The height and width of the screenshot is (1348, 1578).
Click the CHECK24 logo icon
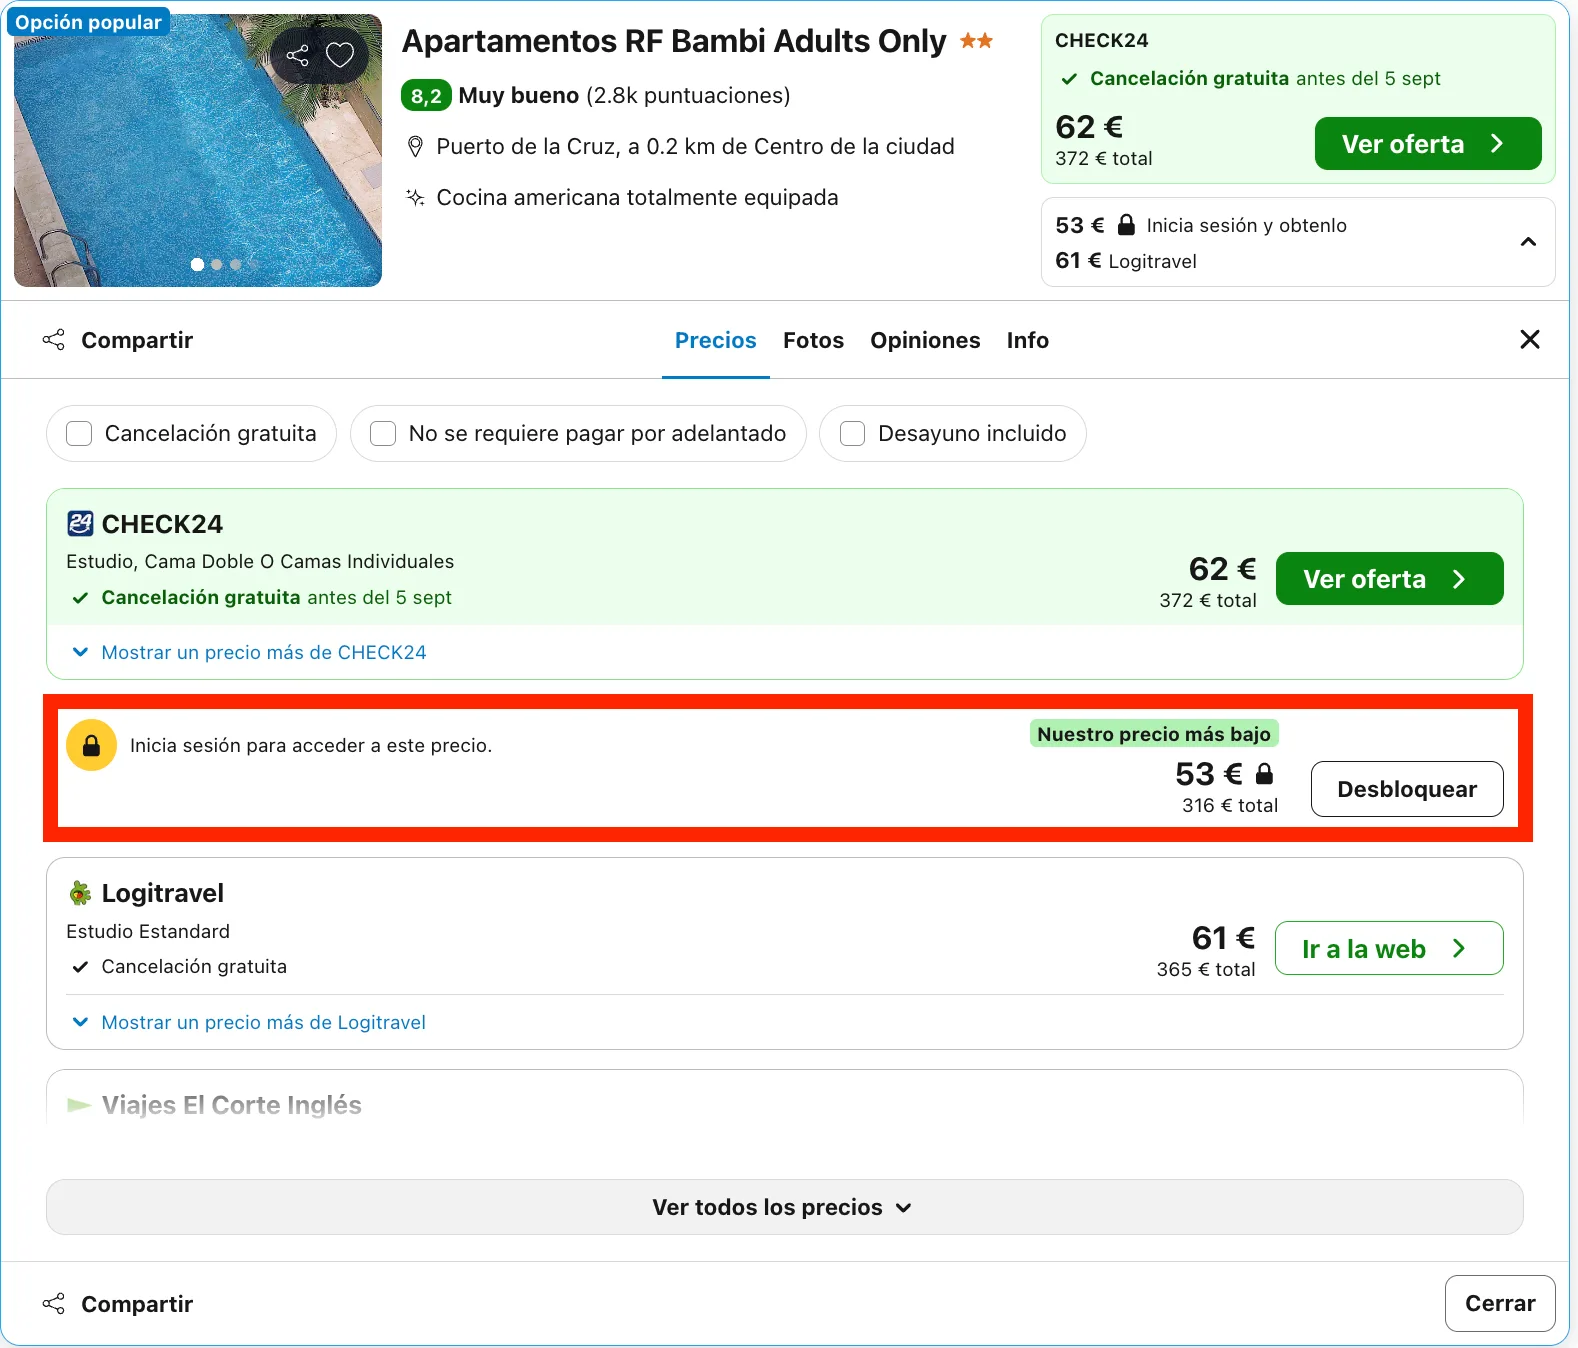[80, 523]
